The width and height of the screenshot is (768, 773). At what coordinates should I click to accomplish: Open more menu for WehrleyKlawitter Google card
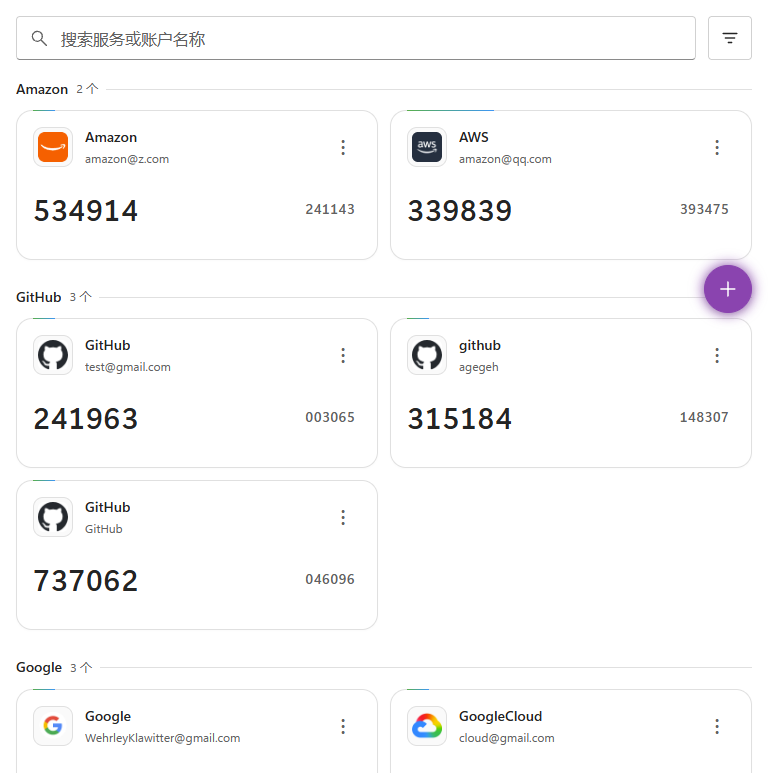(343, 726)
